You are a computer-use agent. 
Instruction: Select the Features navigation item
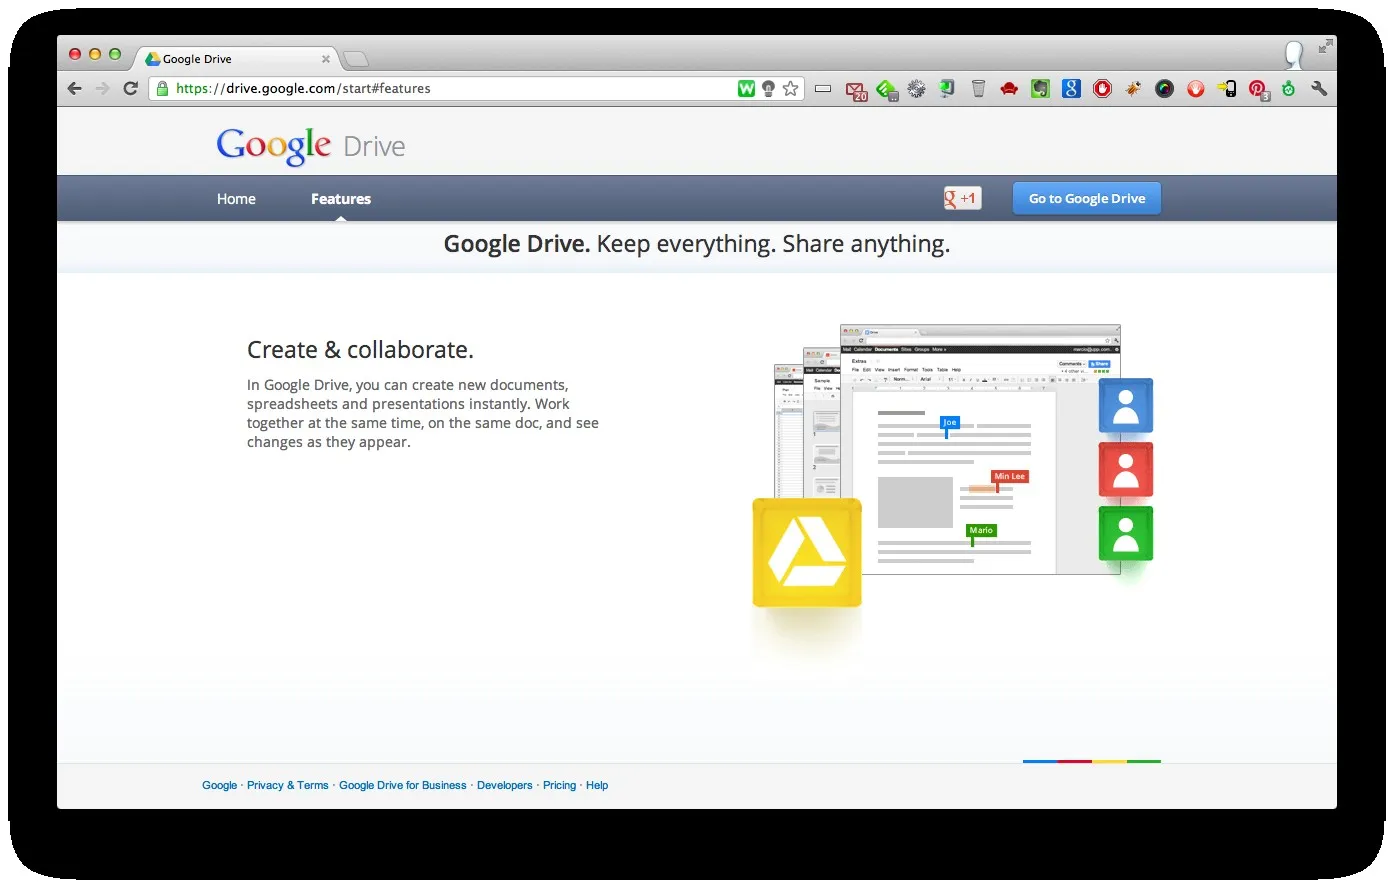[341, 199]
